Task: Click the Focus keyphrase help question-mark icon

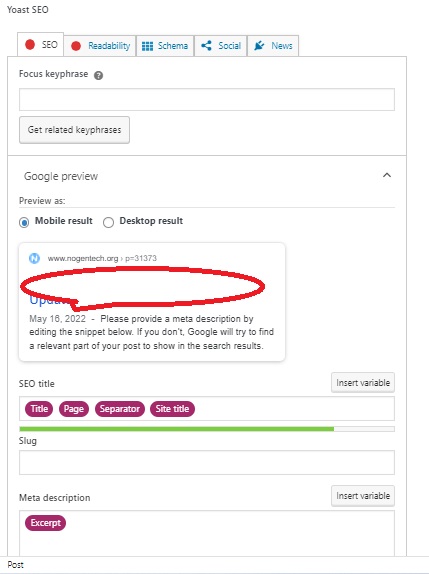Action: pyautogui.click(x=98, y=75)
